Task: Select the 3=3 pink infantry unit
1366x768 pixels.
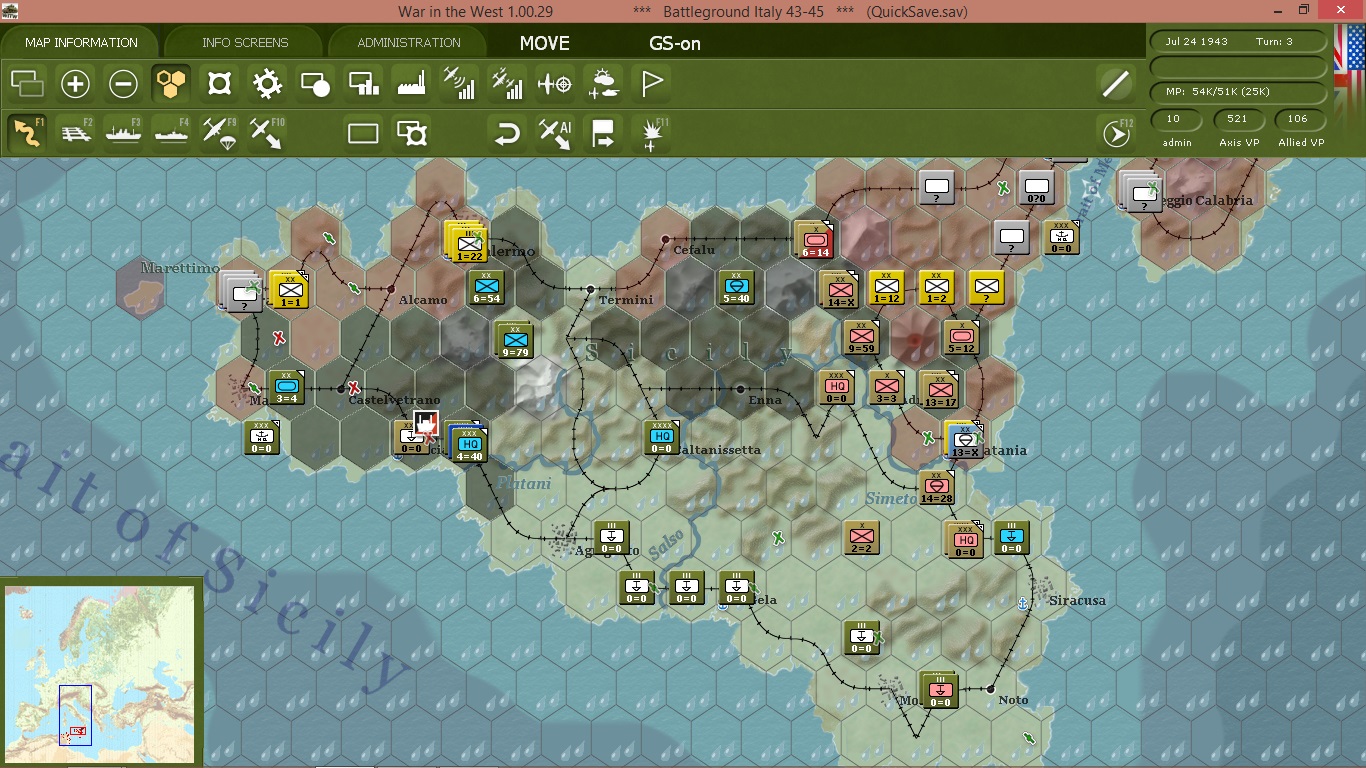Action: (x=887, y=388)
